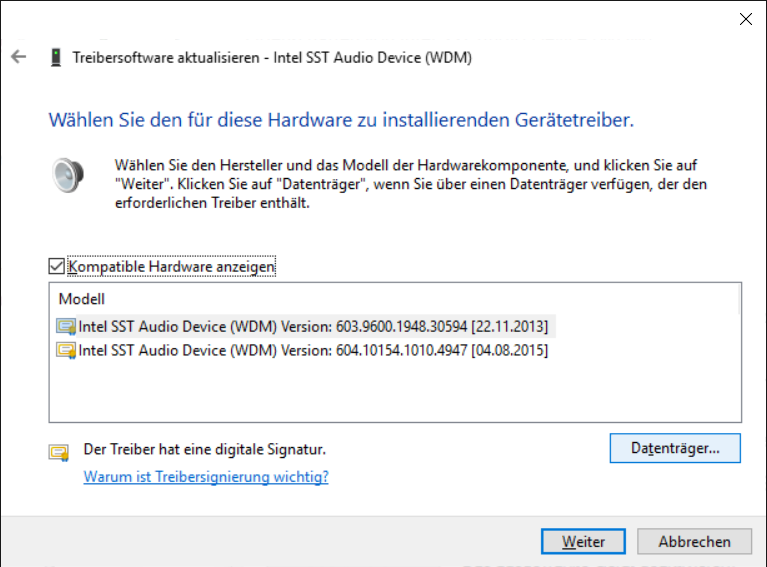Click the window title Treibersoftware aktualisieren text

166,58
